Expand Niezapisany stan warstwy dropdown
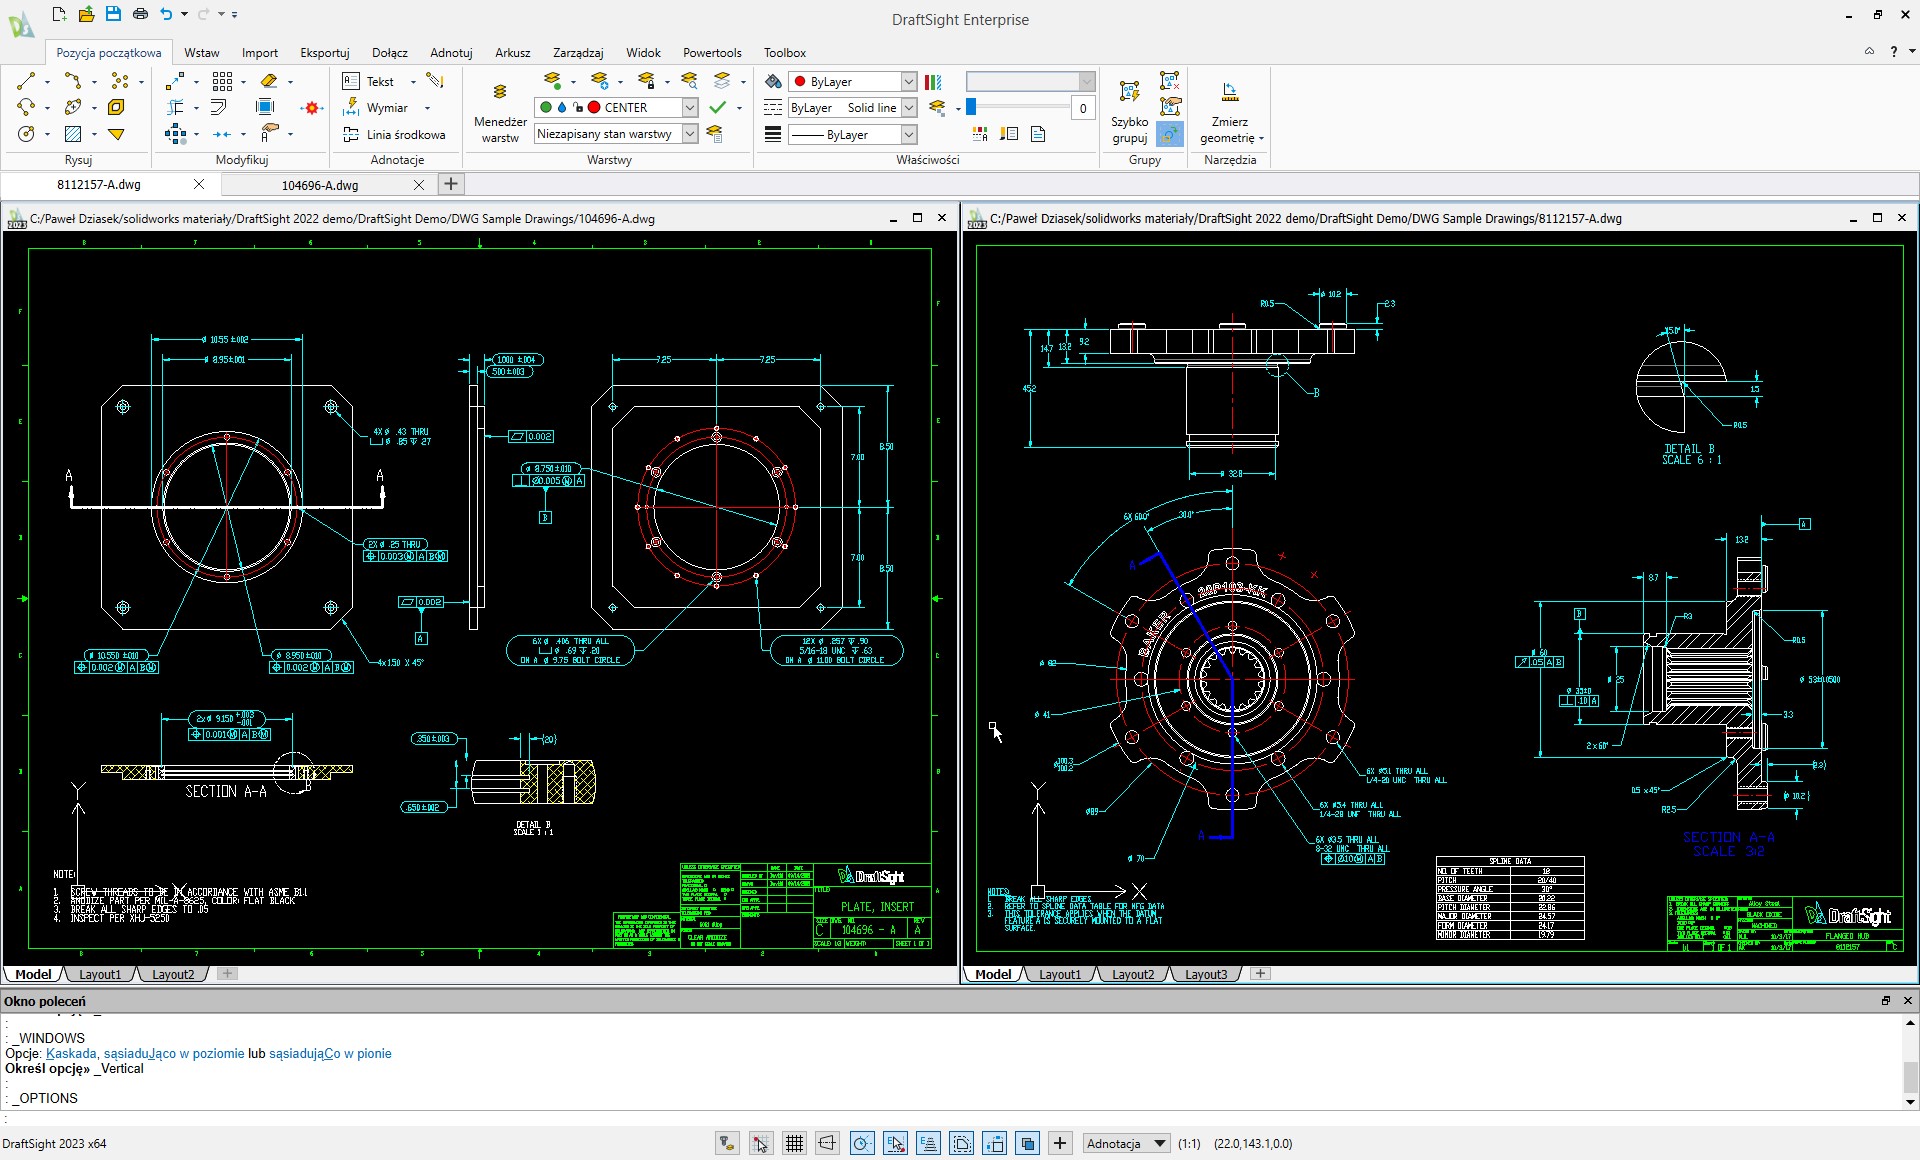Viewport: 1920px width, 1160px height. click(690, 134)
